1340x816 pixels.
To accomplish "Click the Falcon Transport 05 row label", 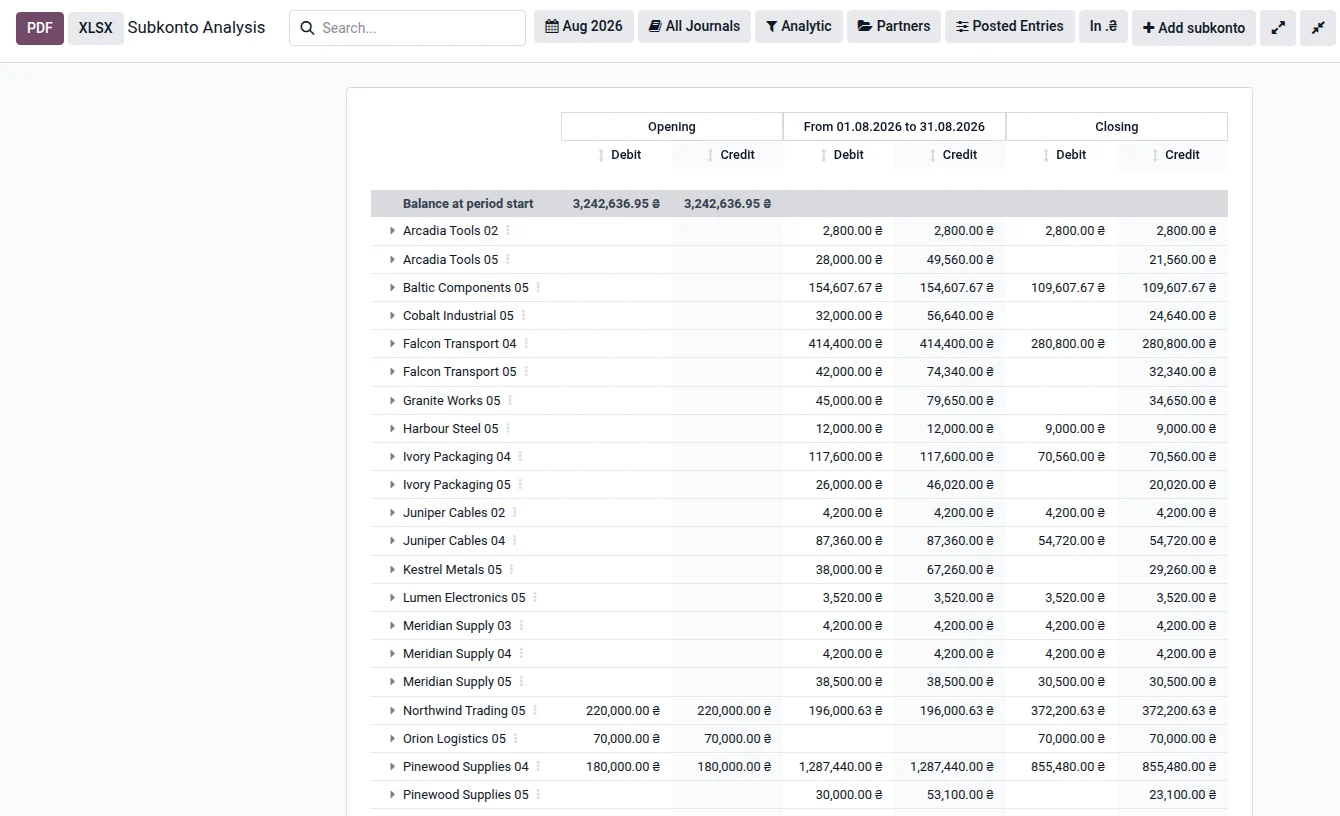I will click(x=460, y=372).
